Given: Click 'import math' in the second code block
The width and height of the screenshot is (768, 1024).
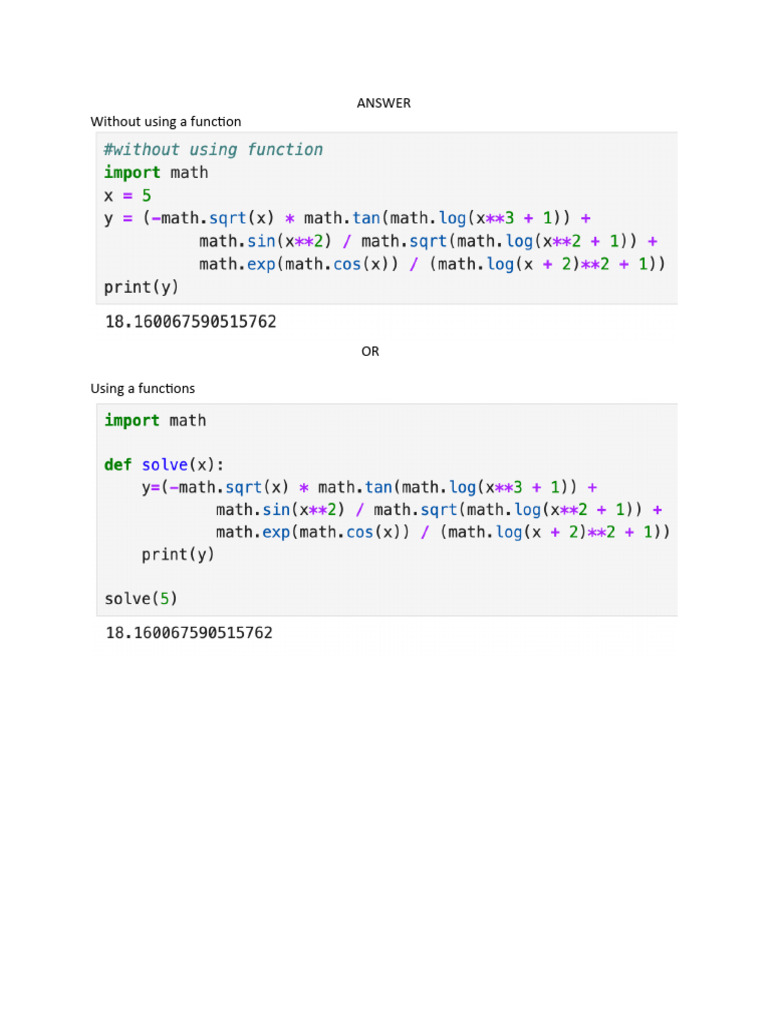Looking at the screenshot, I should tap(155, 420).
